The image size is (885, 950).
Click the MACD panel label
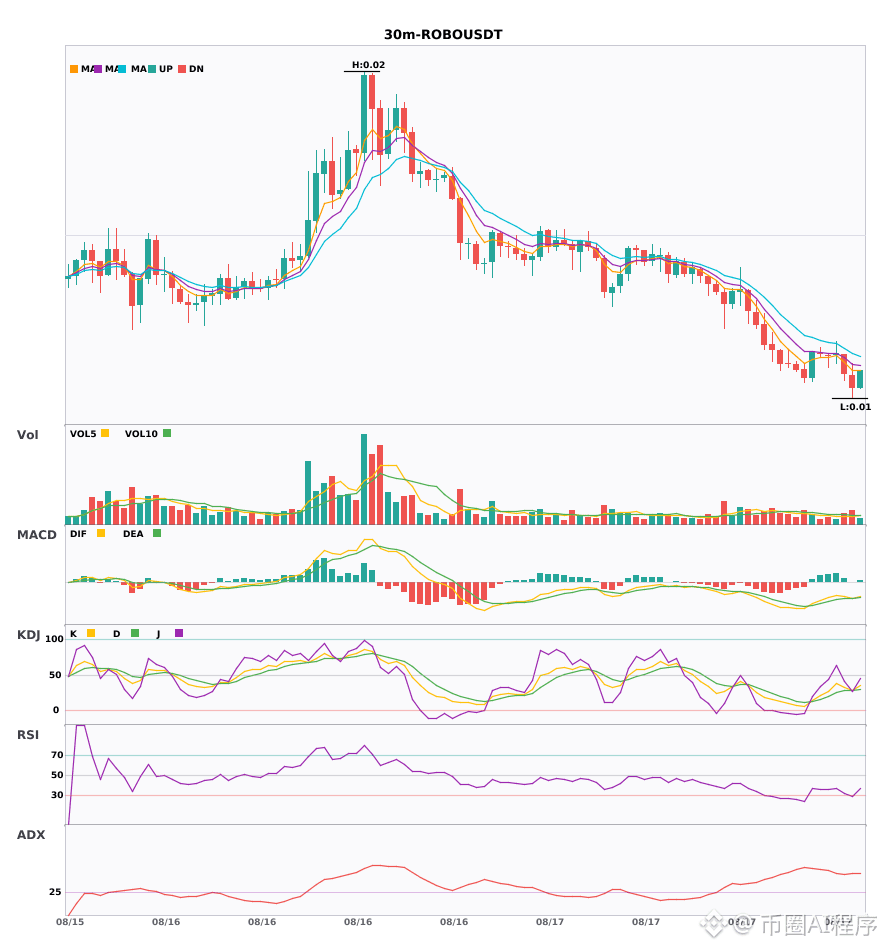pos(36,535)
